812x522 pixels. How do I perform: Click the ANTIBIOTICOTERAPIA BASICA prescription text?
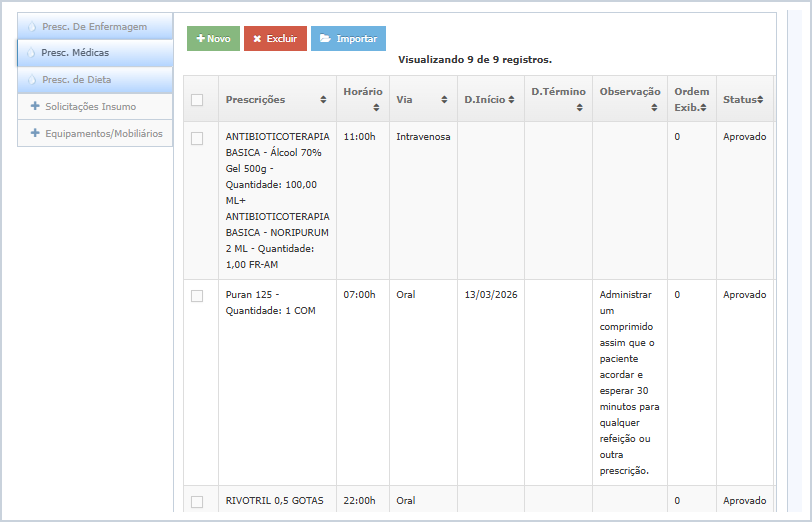tap(278, 200)
